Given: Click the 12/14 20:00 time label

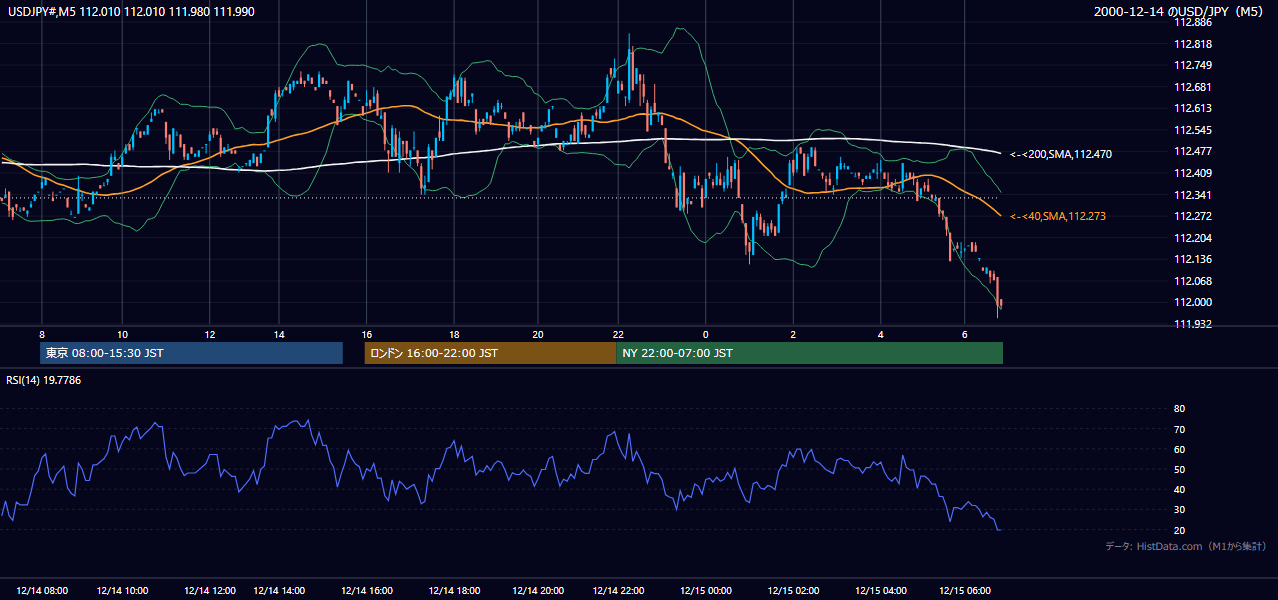Looking at the screenshot, I should point(538,590).
